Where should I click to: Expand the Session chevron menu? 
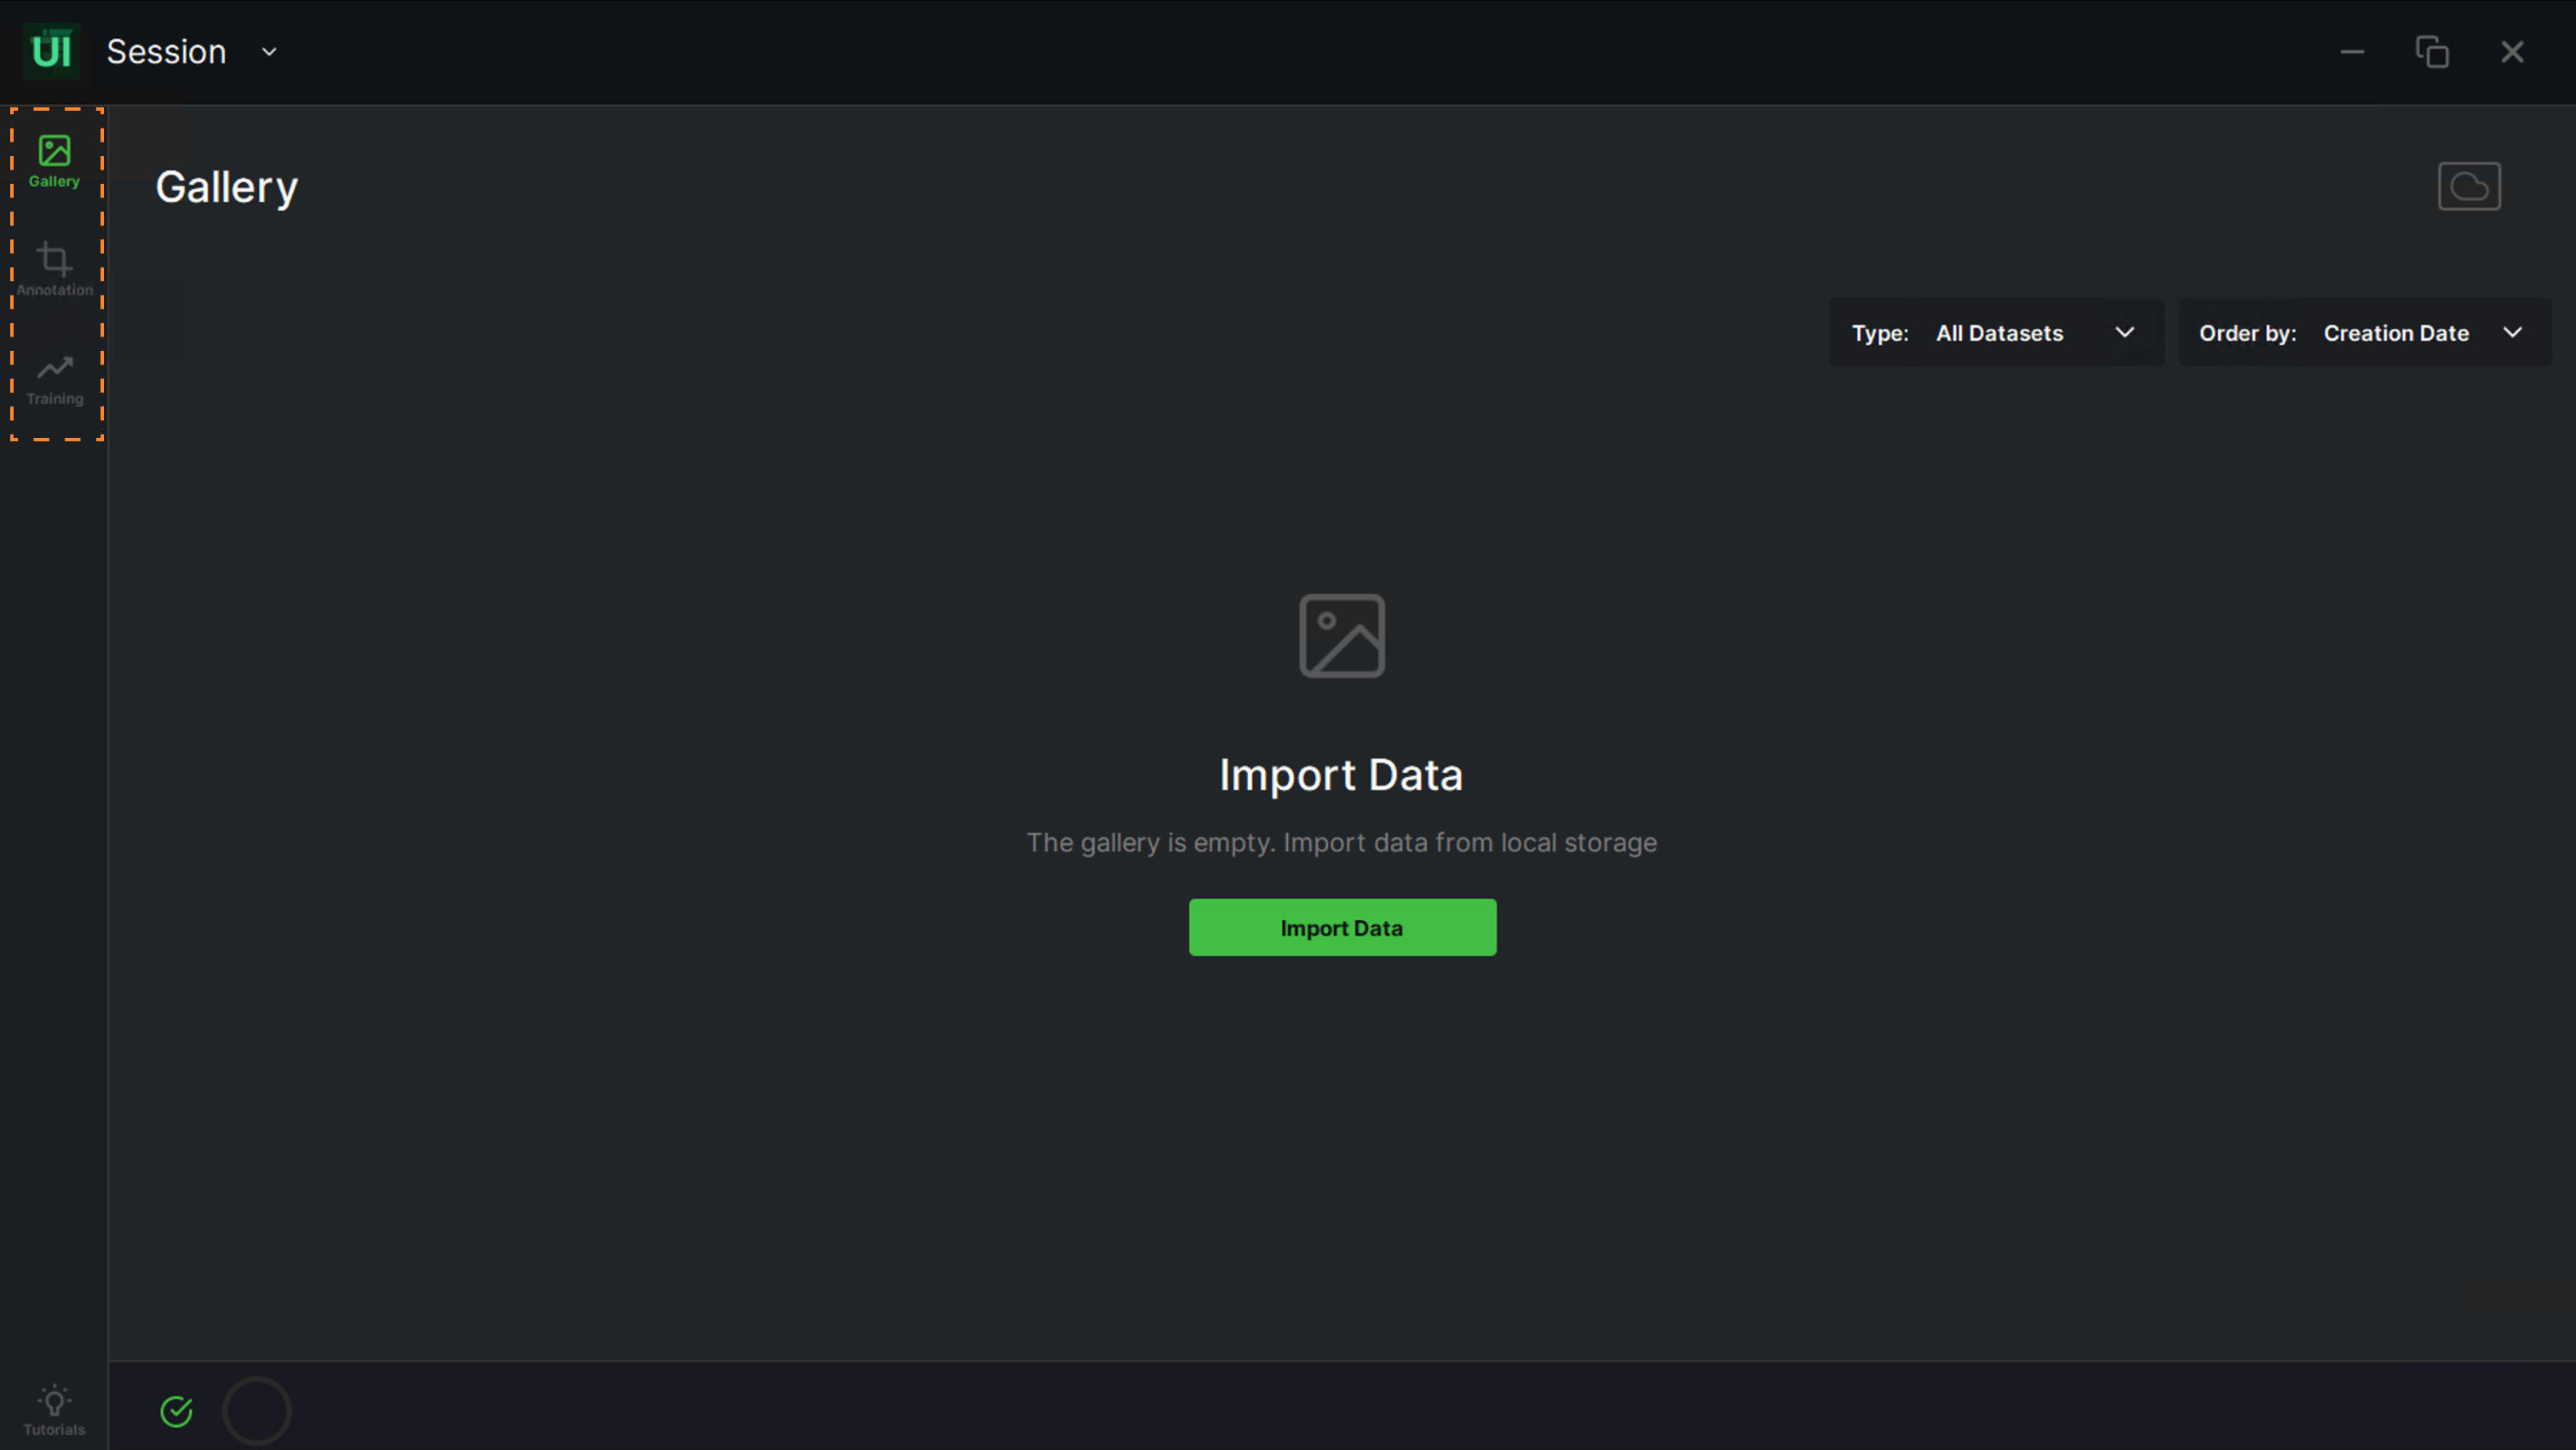[269, 52]
